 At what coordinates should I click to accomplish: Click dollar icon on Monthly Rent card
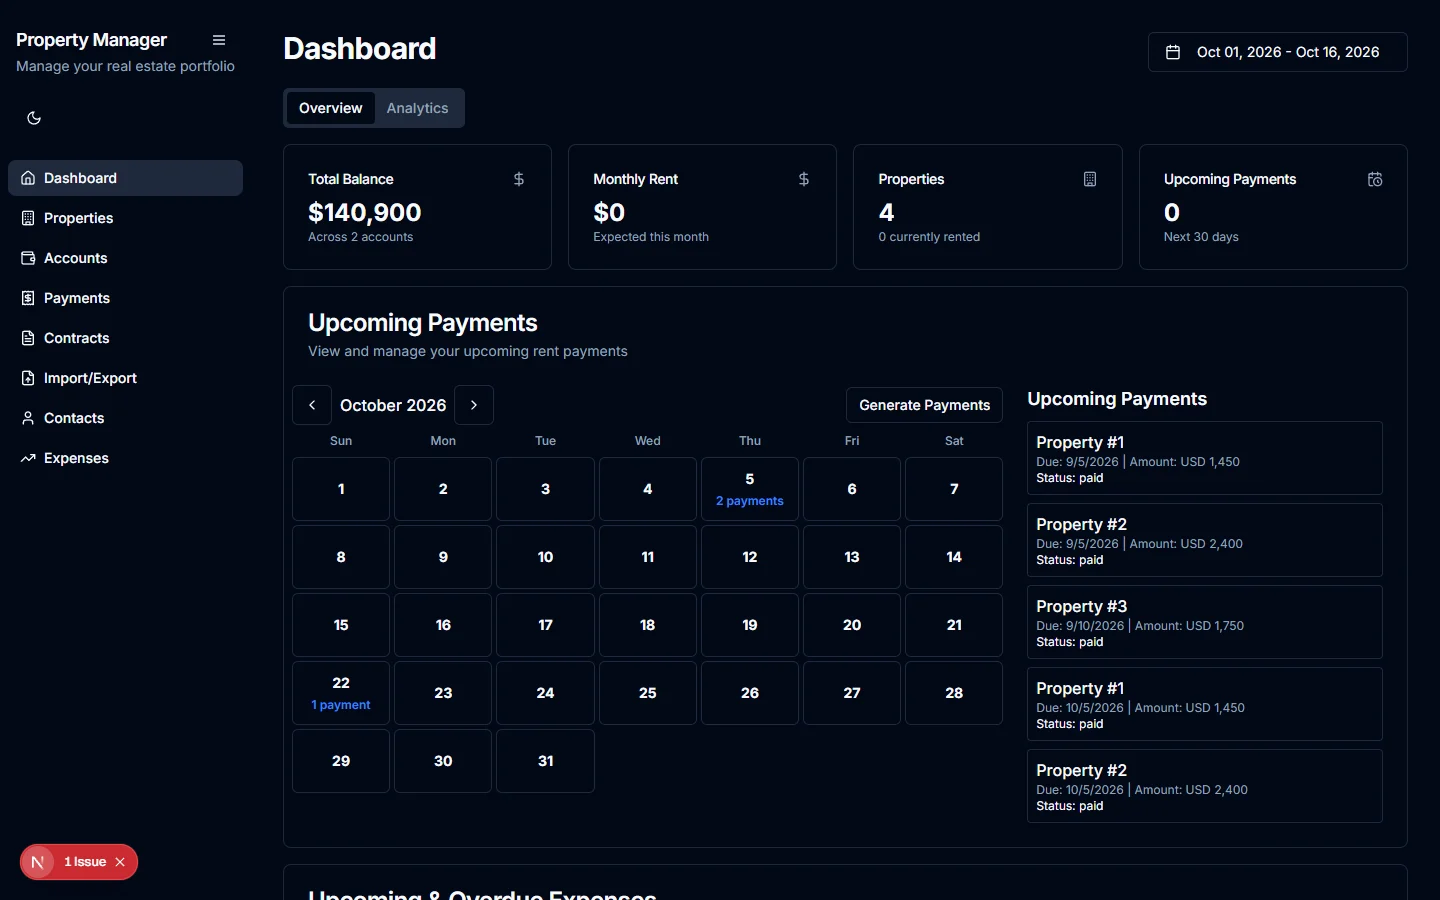pos(804,179)
